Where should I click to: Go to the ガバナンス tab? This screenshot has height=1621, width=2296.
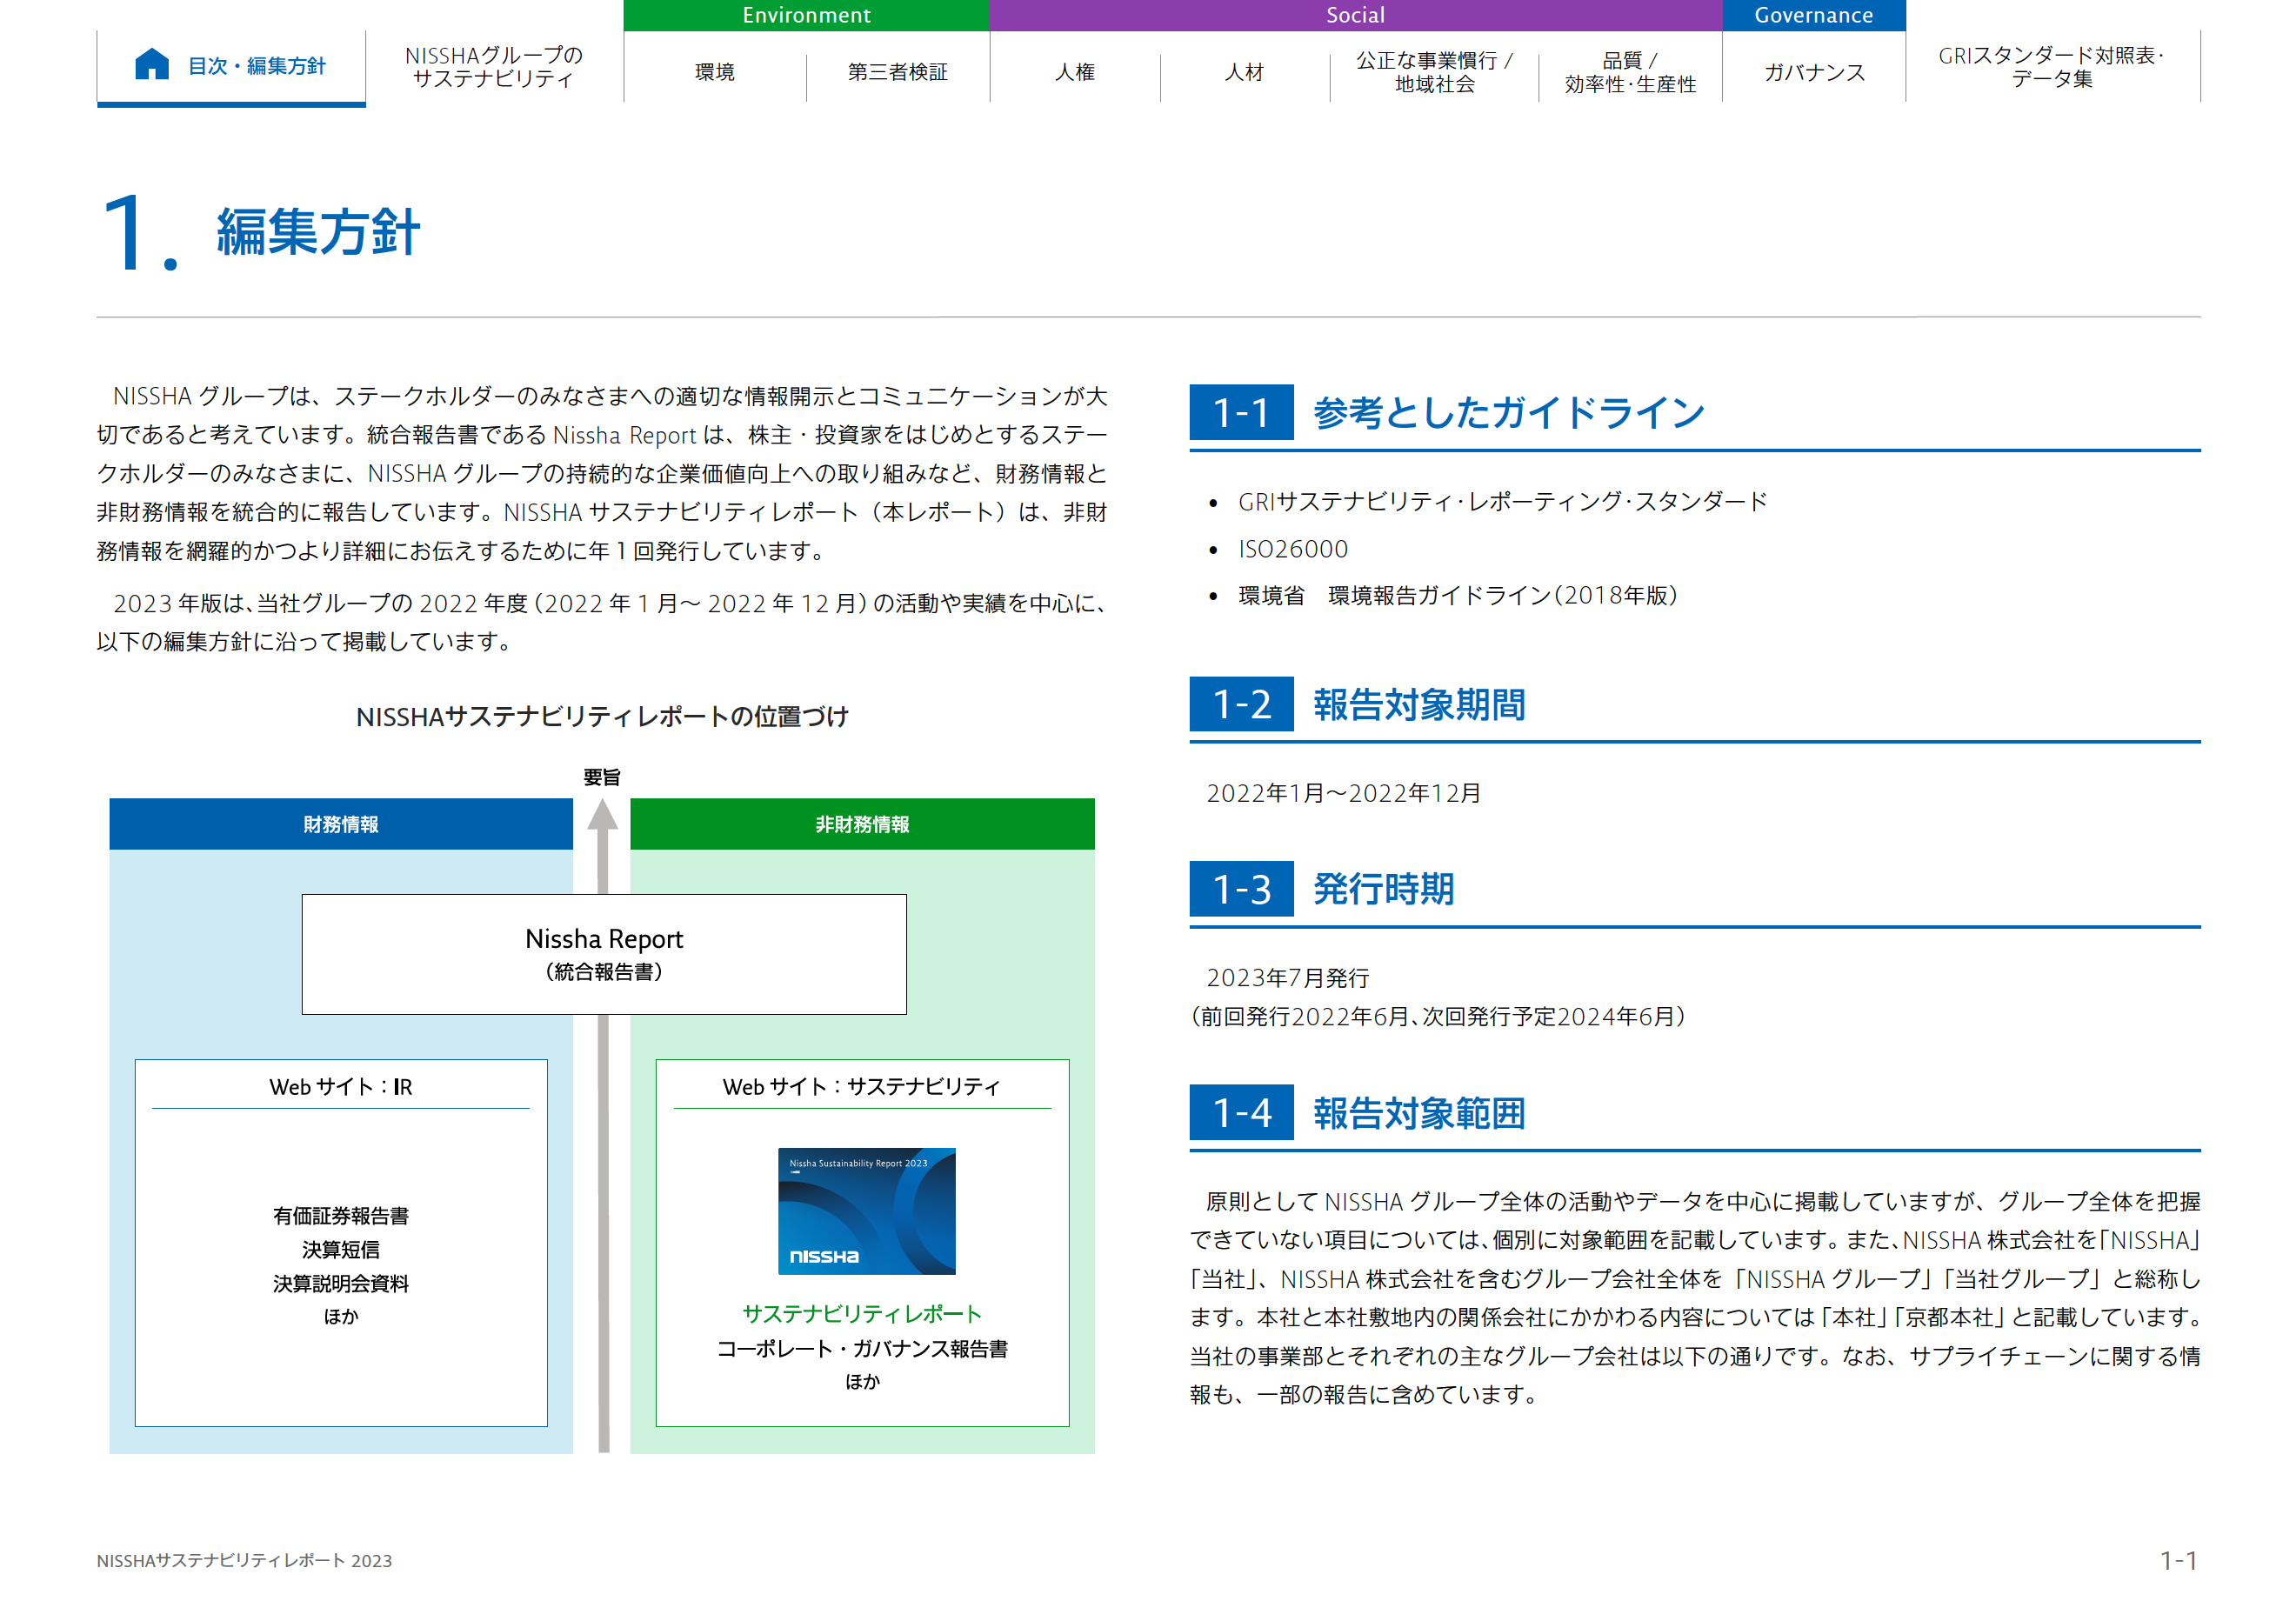pyautogui.click(x=1813, y=72)
